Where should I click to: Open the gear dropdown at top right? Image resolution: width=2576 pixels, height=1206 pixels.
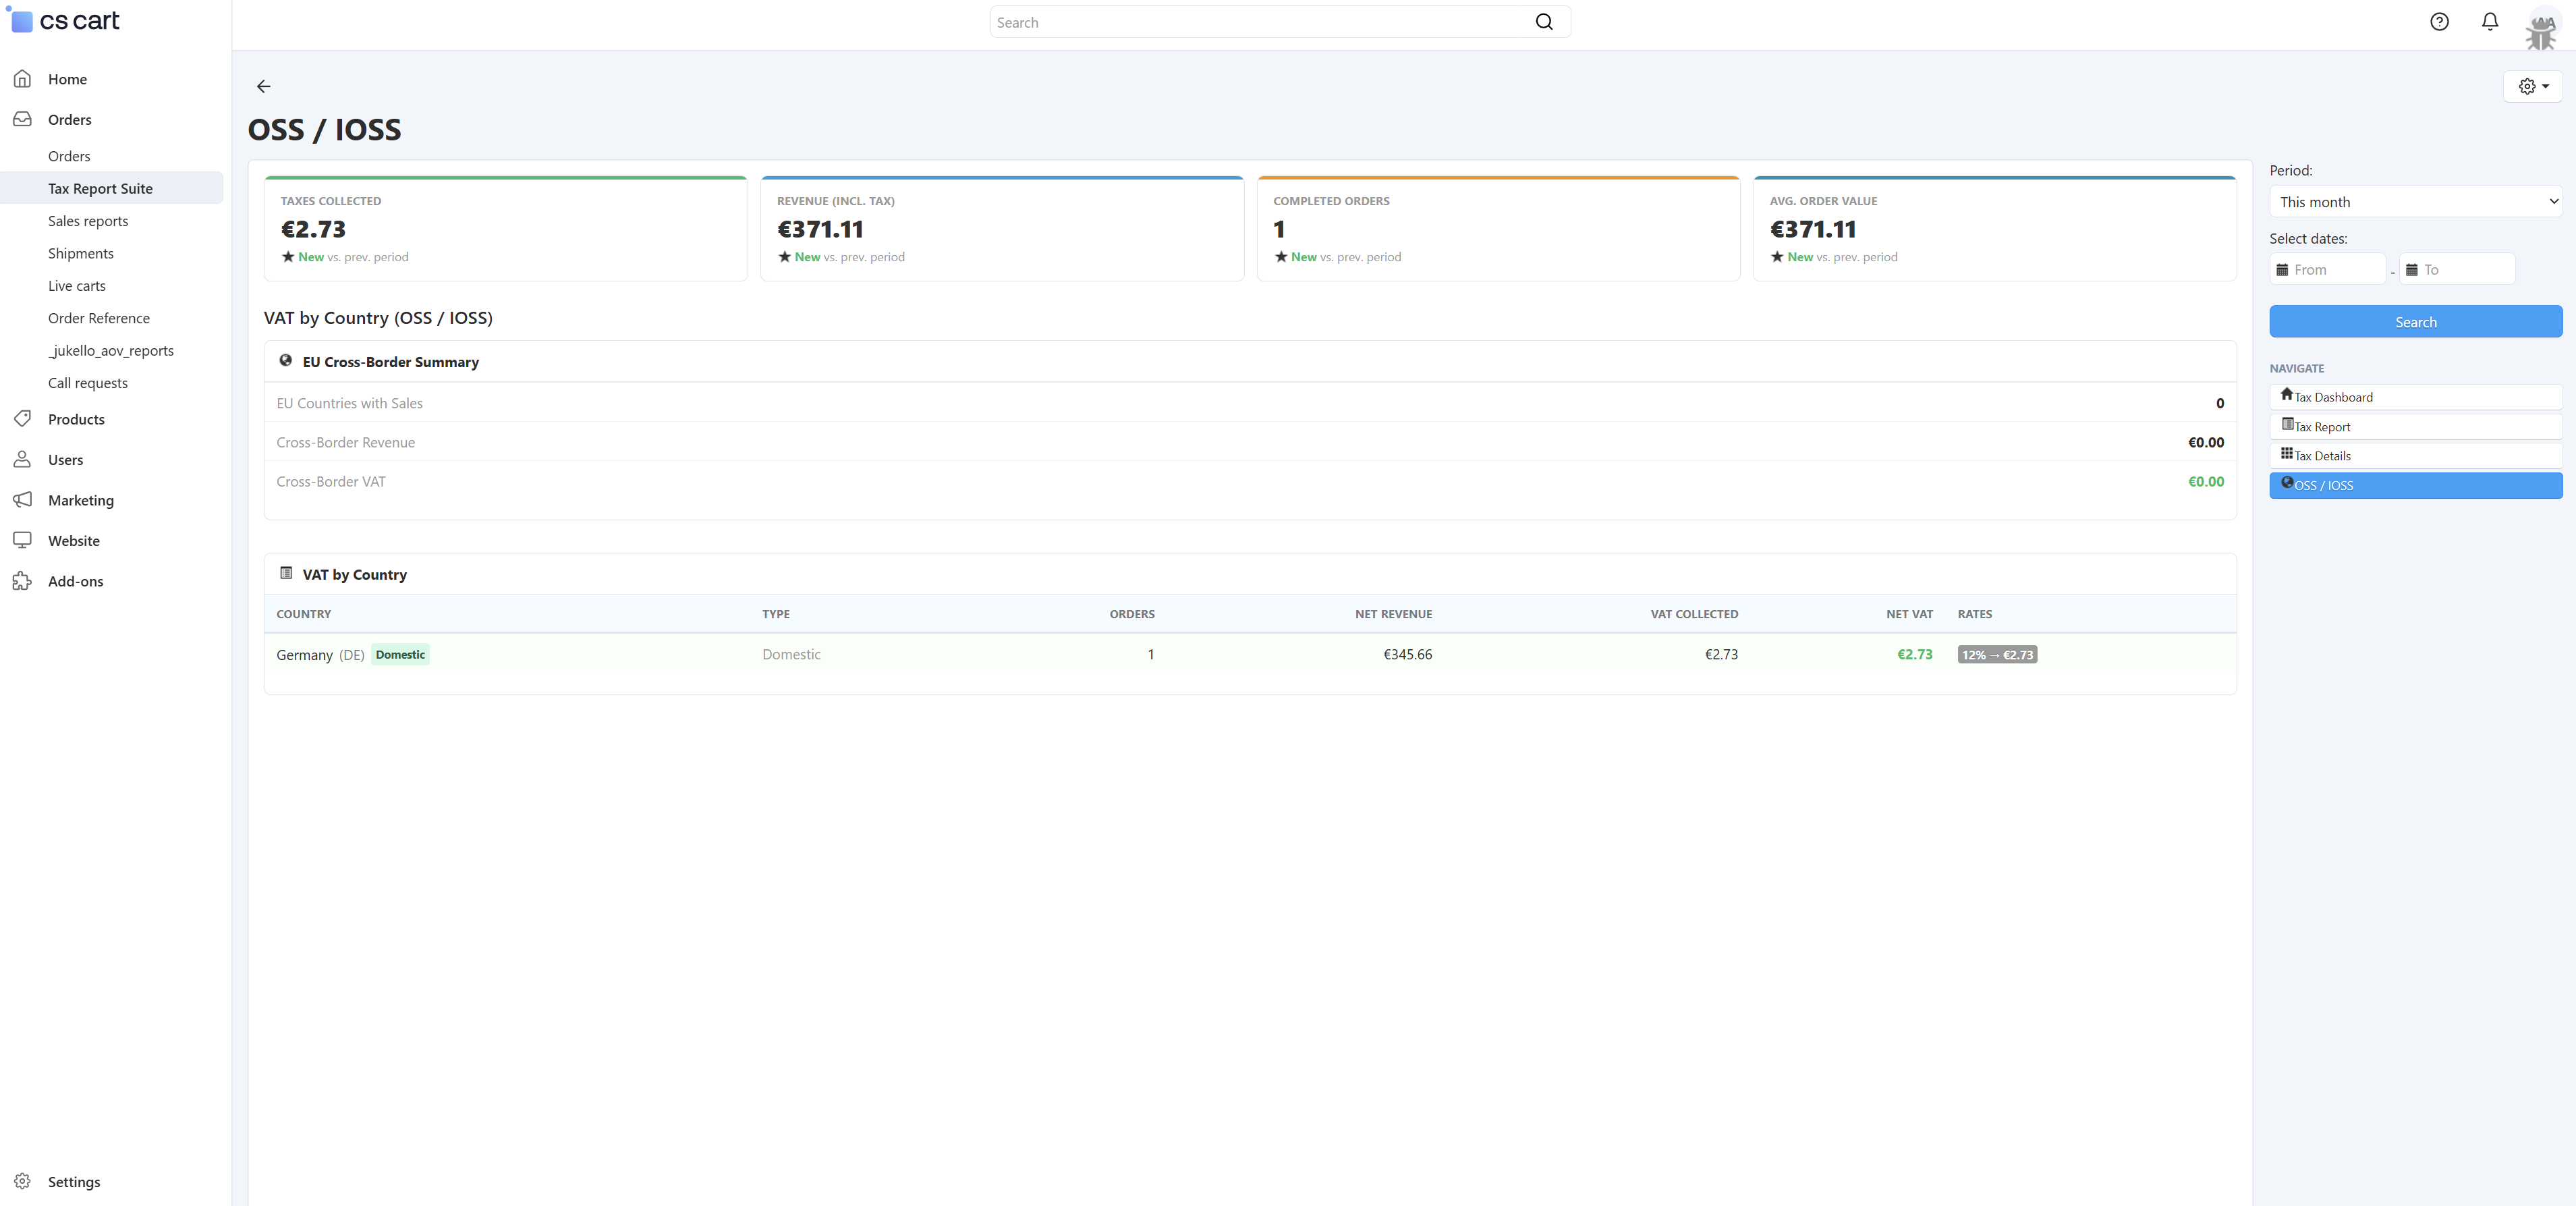2533,87
